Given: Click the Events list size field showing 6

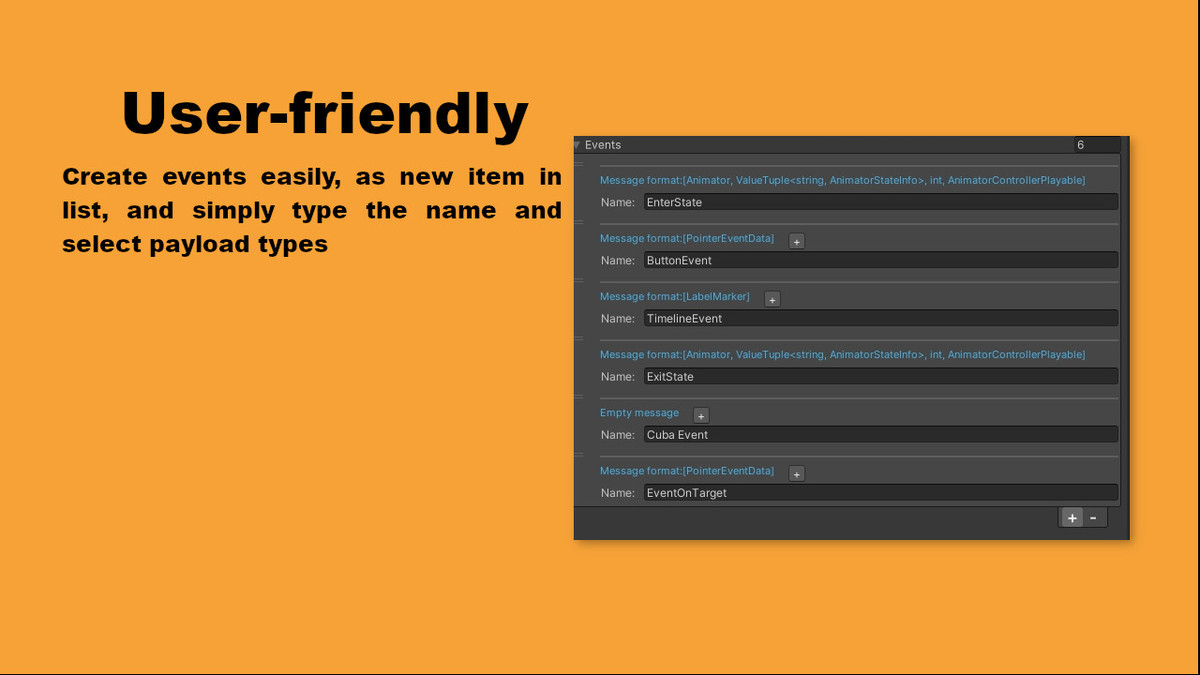Looking at the screenshot, I should click(x=1097, y=145).
